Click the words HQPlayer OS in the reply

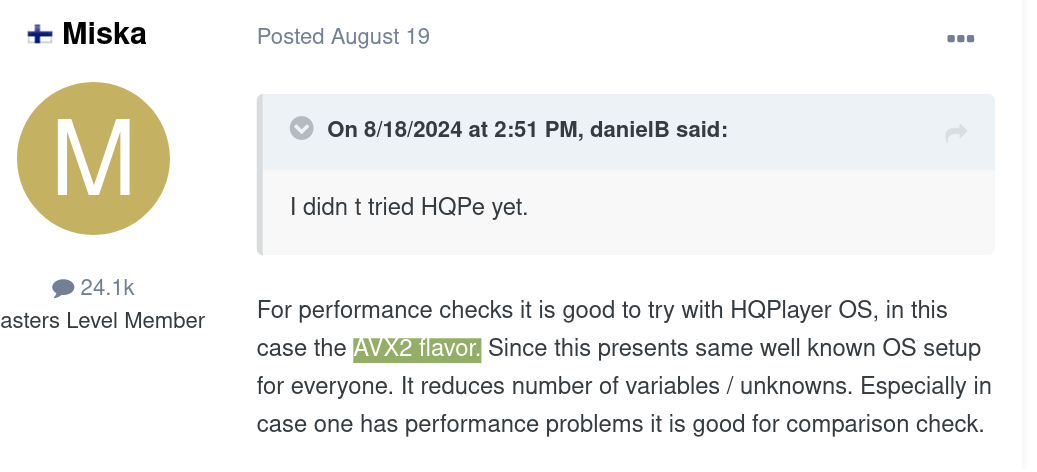click(x=802, y=309)
